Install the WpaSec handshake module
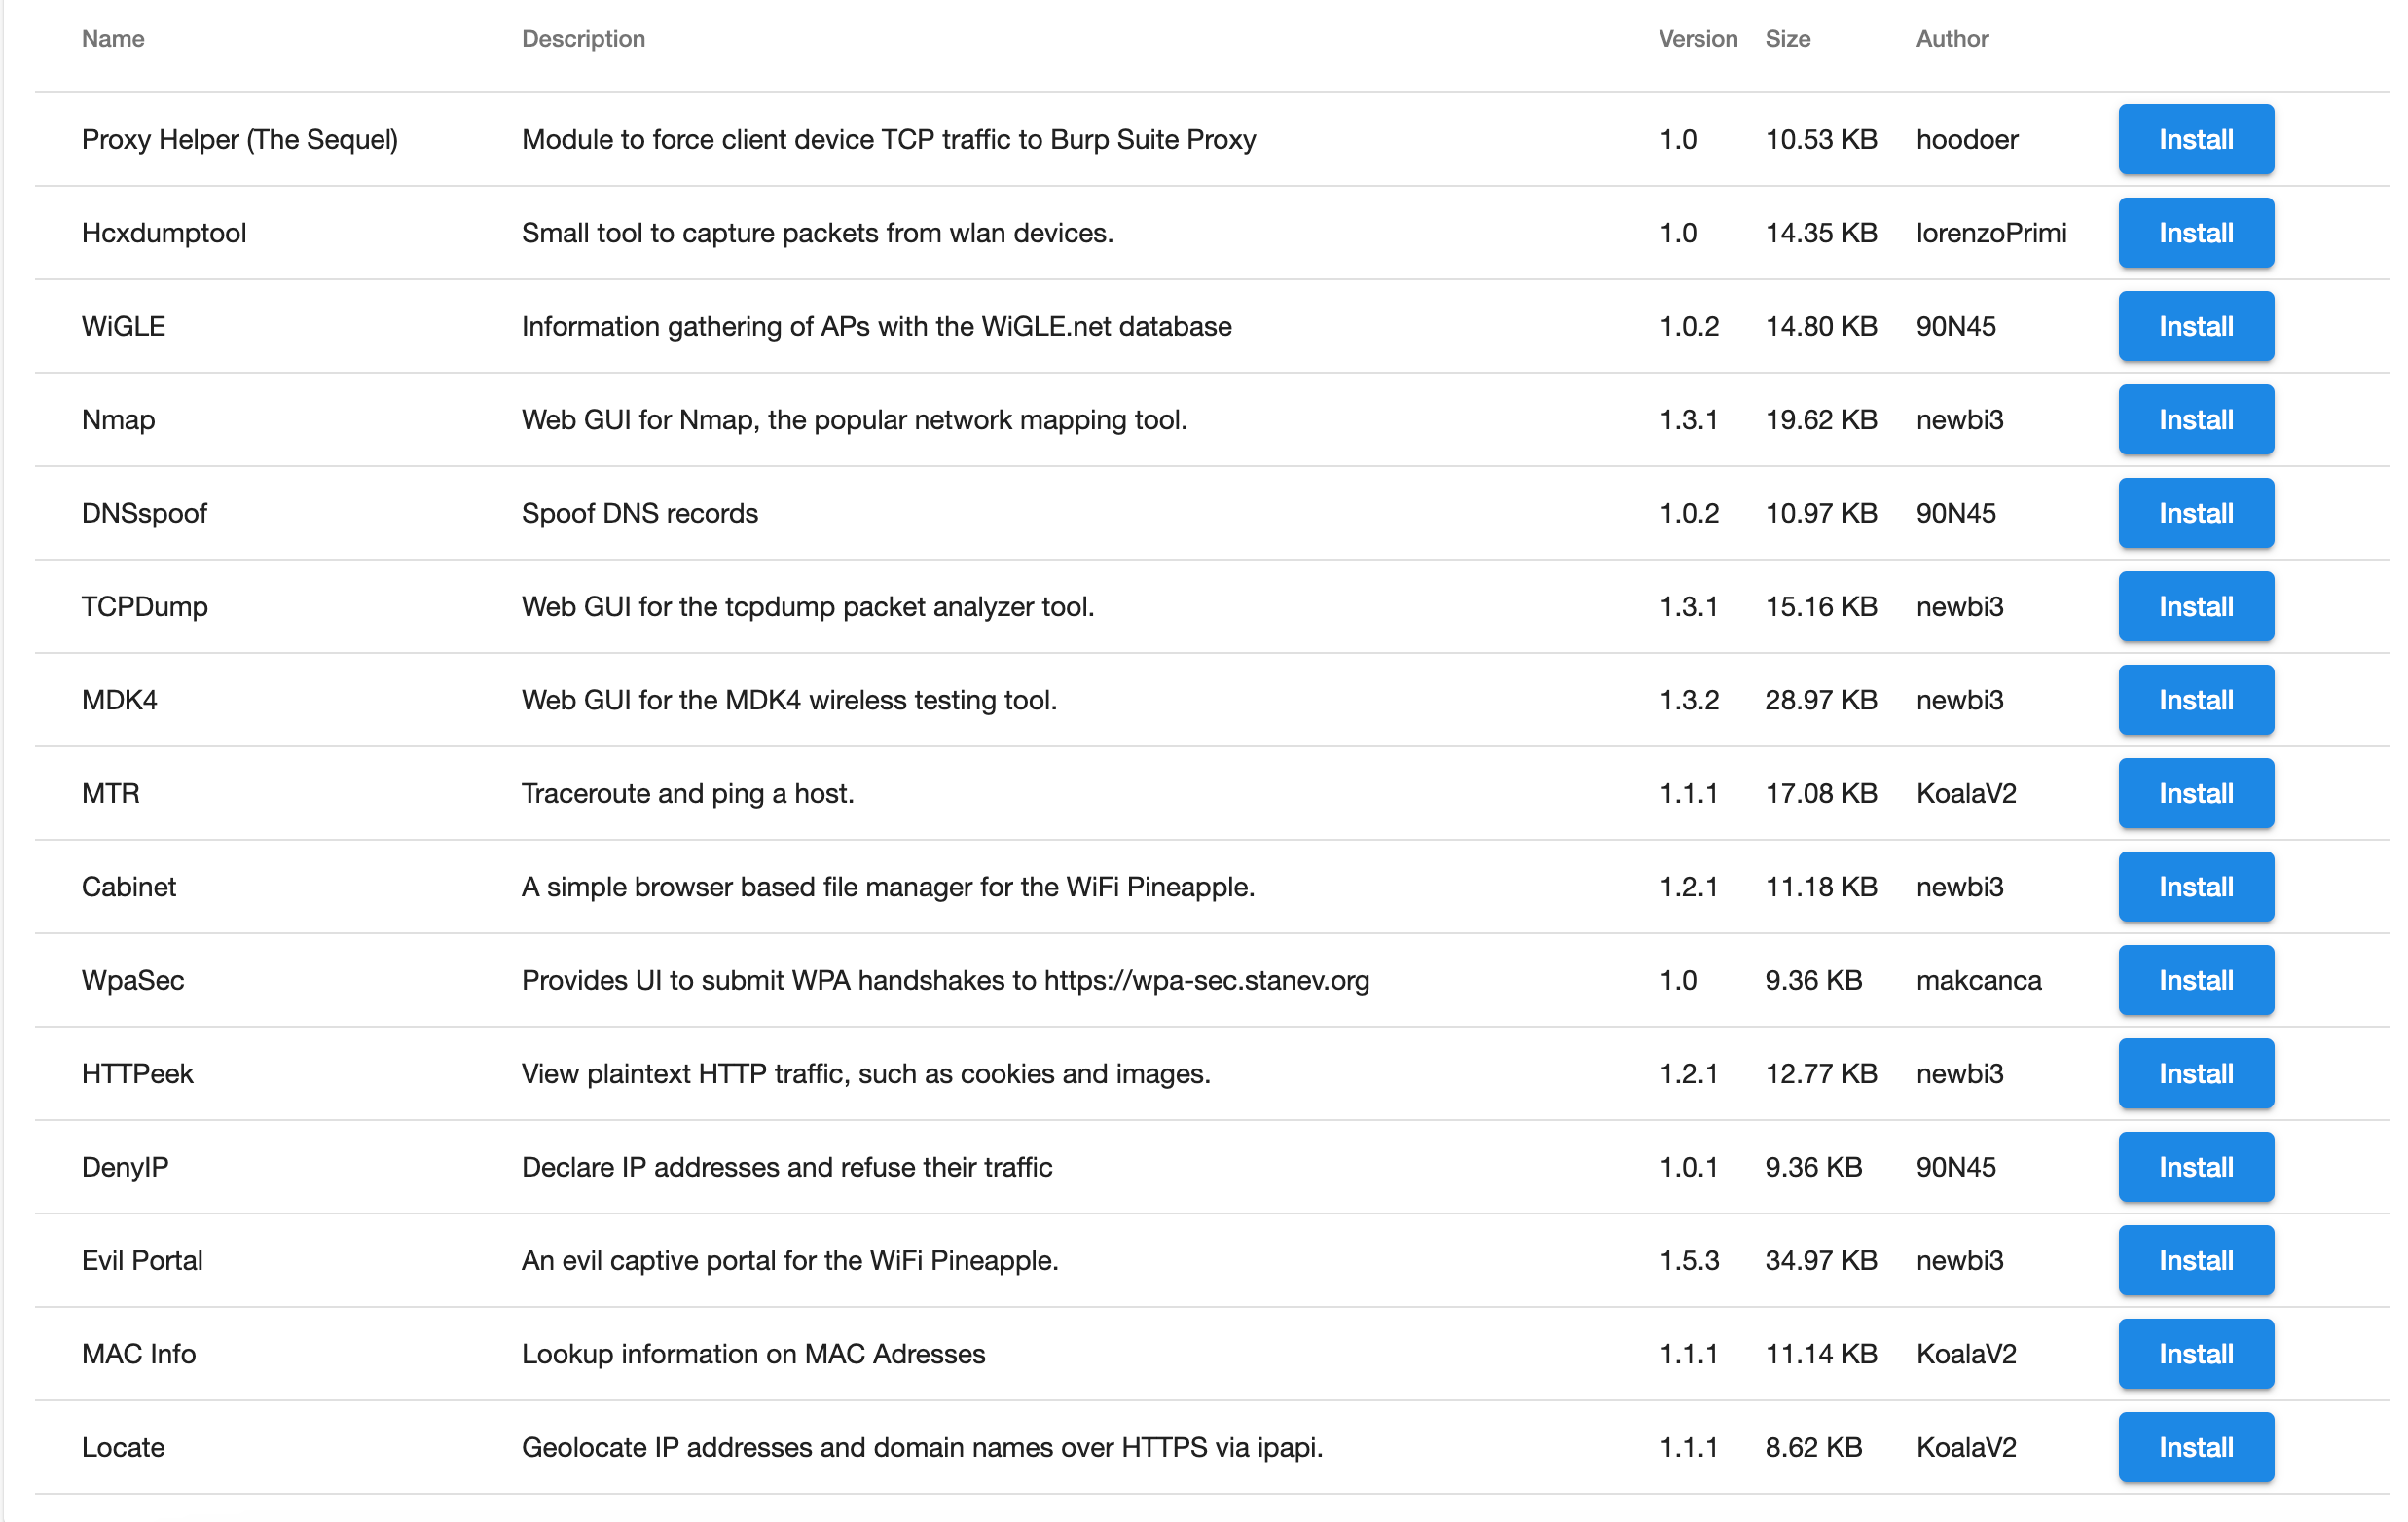 pyautogui.click(x=2195, y=980)
